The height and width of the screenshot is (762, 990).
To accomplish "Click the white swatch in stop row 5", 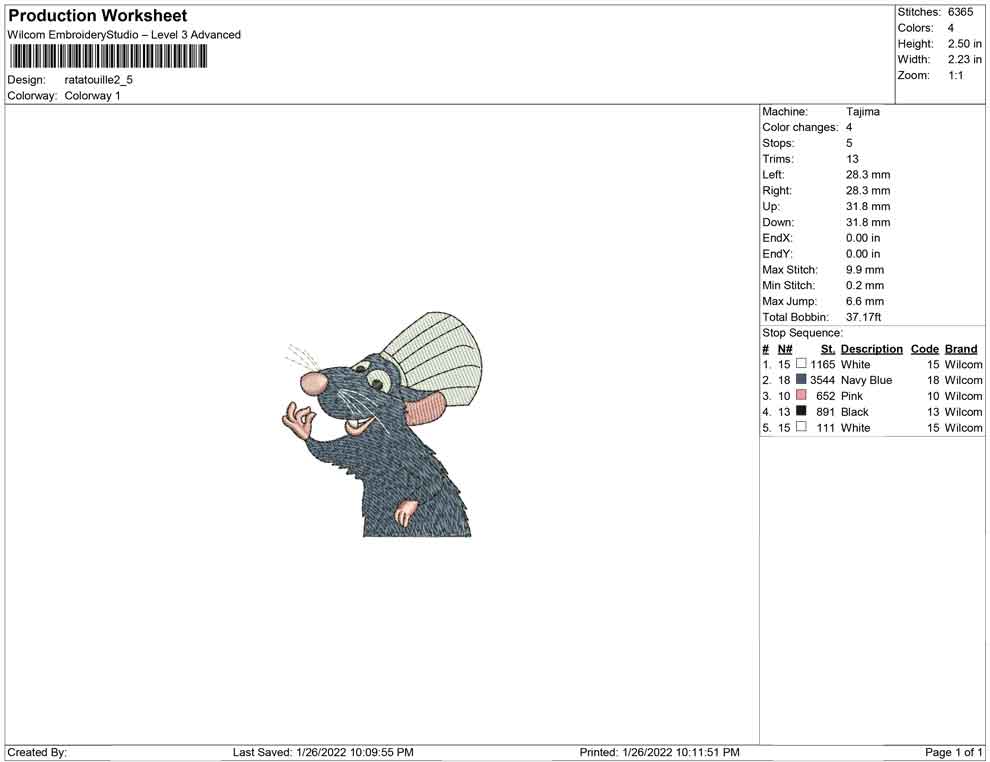I will (801, 427).
